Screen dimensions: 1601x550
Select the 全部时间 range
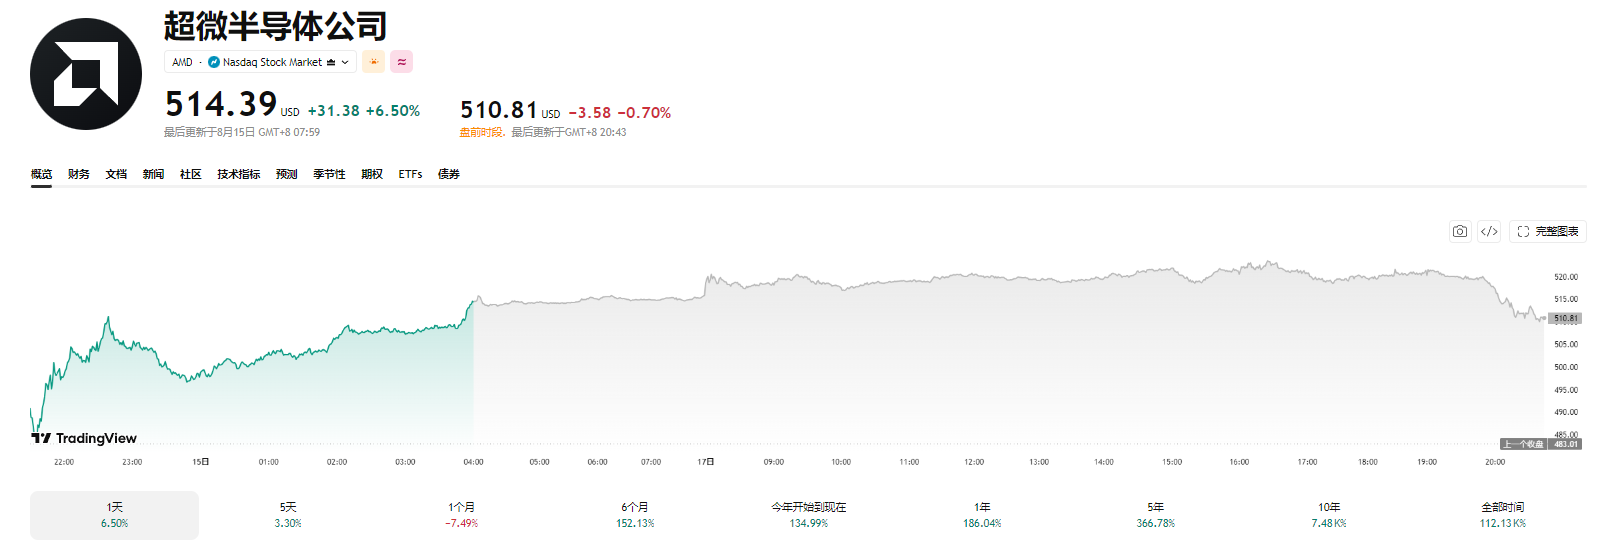tap(1503, 515)
